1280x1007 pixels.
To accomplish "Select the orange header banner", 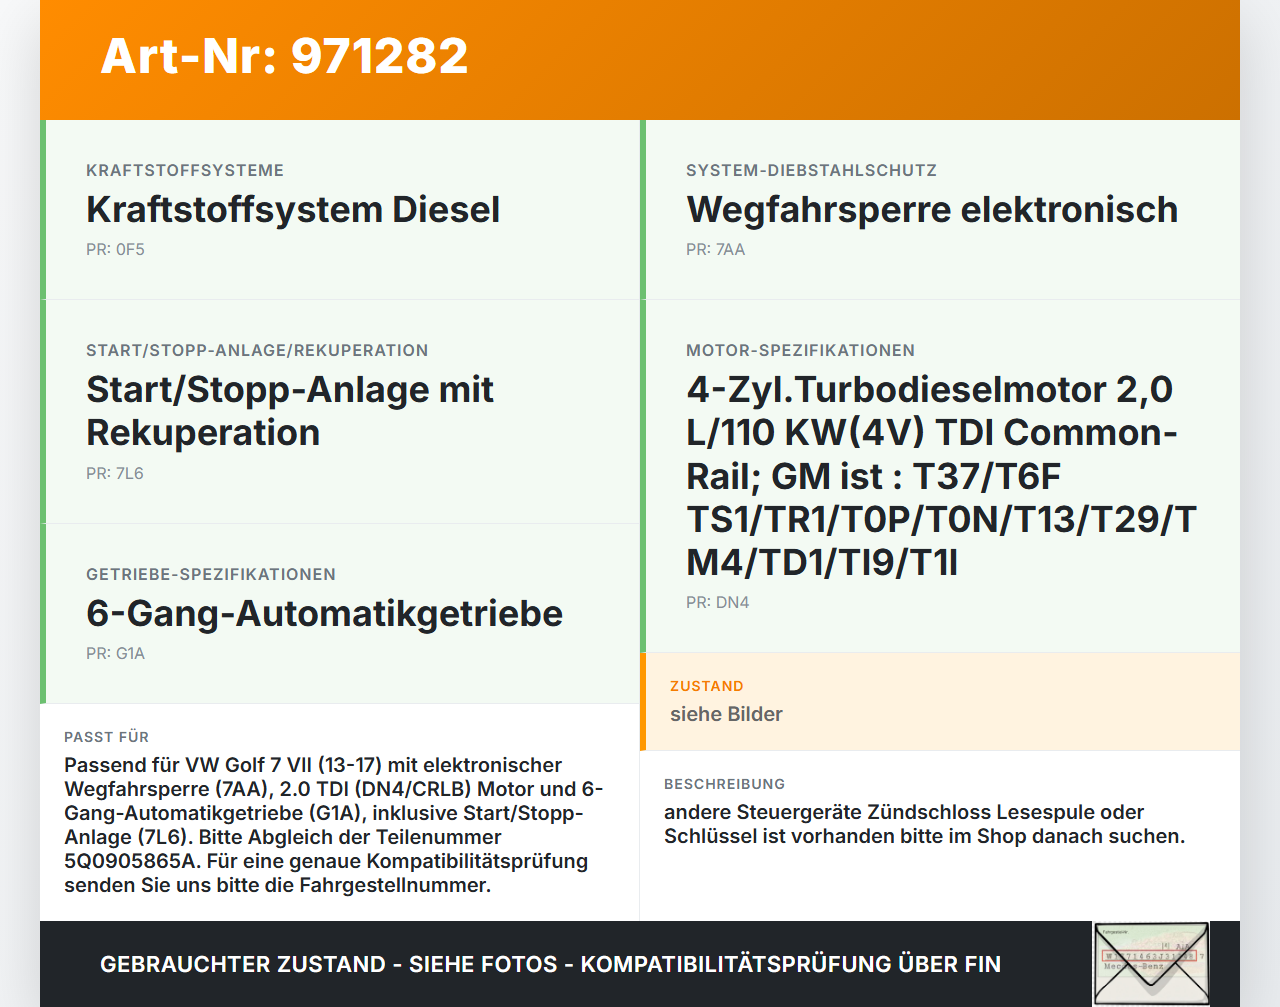I will coord(640,60).
